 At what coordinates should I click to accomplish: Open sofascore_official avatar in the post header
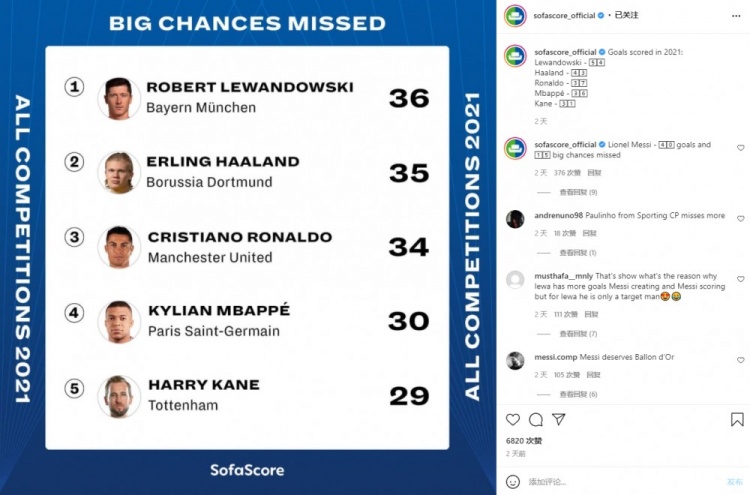[515, 15]
